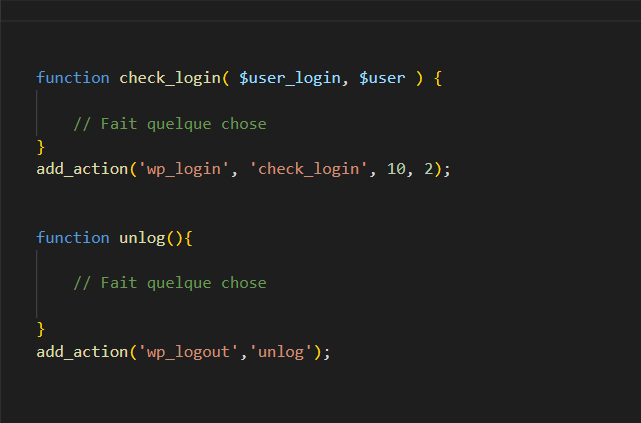Click the comment inside check_login function

tap(170, 124)
